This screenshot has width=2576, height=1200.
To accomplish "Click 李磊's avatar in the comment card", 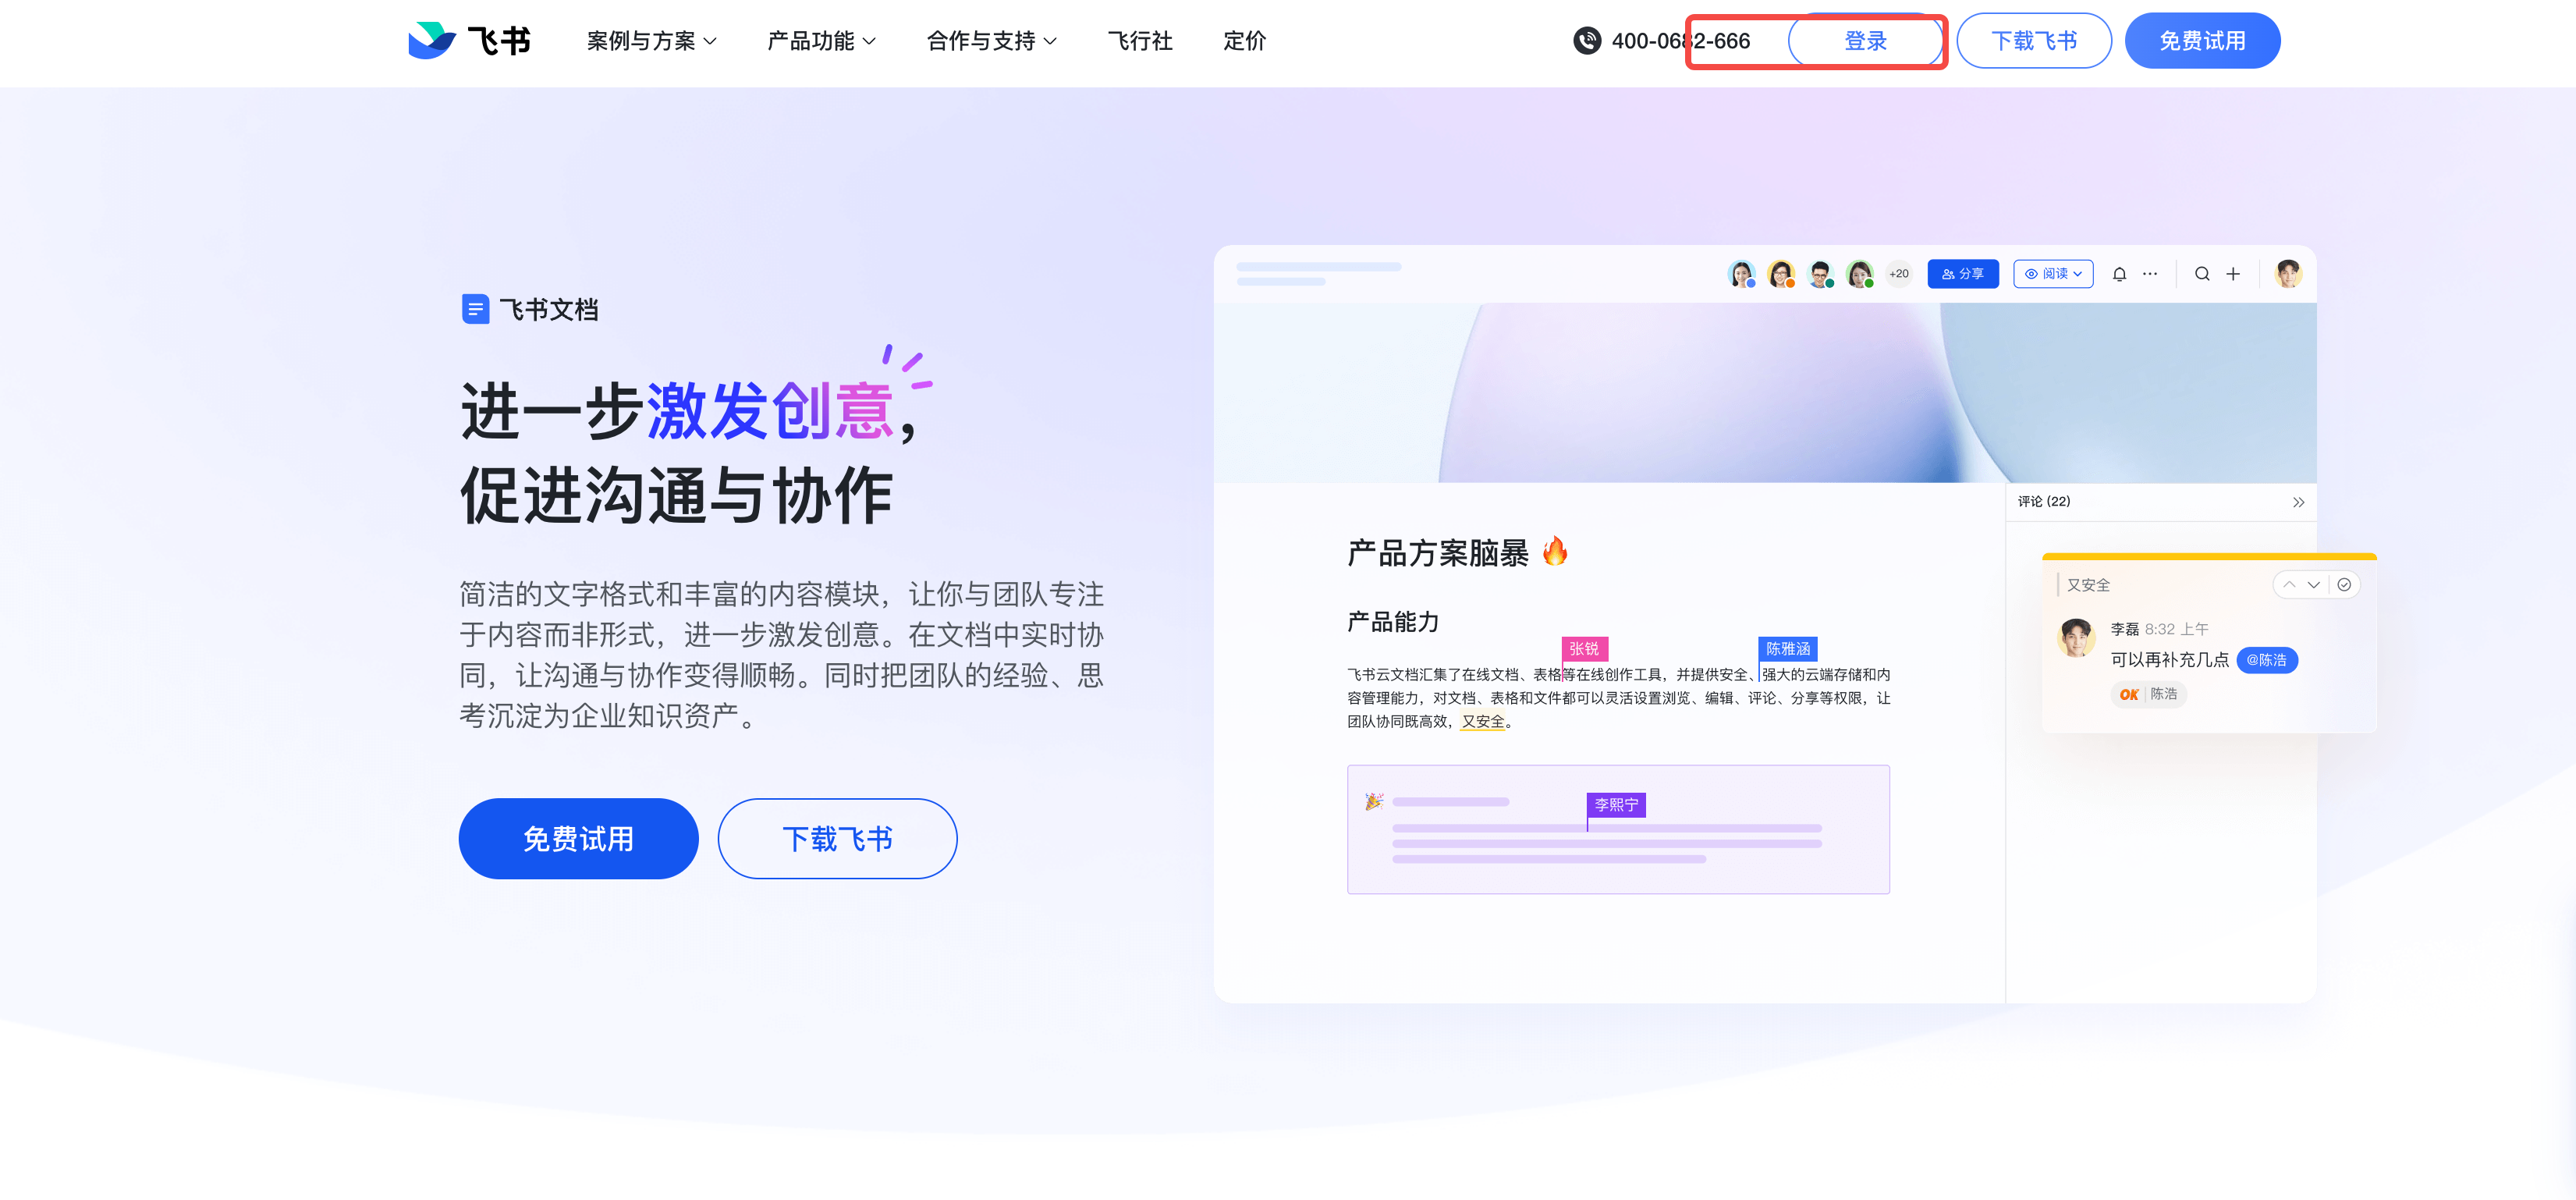I will pos(2076,637).
